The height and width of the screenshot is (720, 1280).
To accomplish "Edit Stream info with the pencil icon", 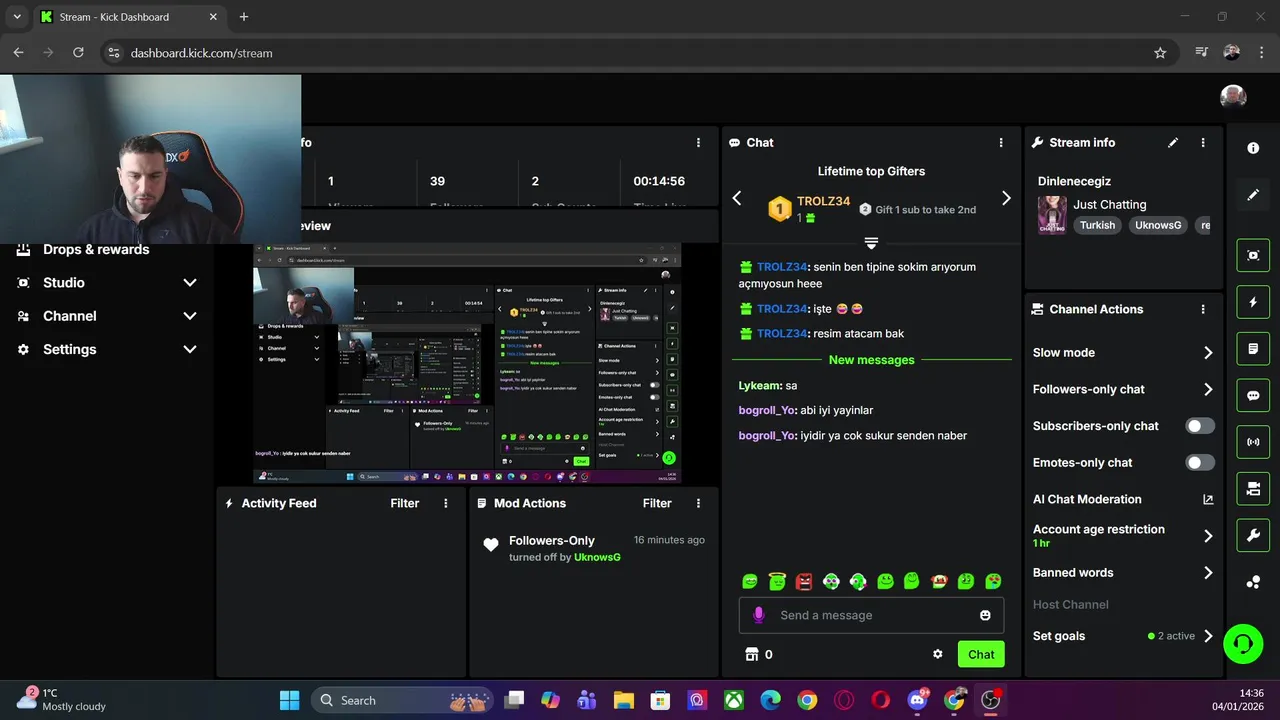I will (x=1173, y=143).
